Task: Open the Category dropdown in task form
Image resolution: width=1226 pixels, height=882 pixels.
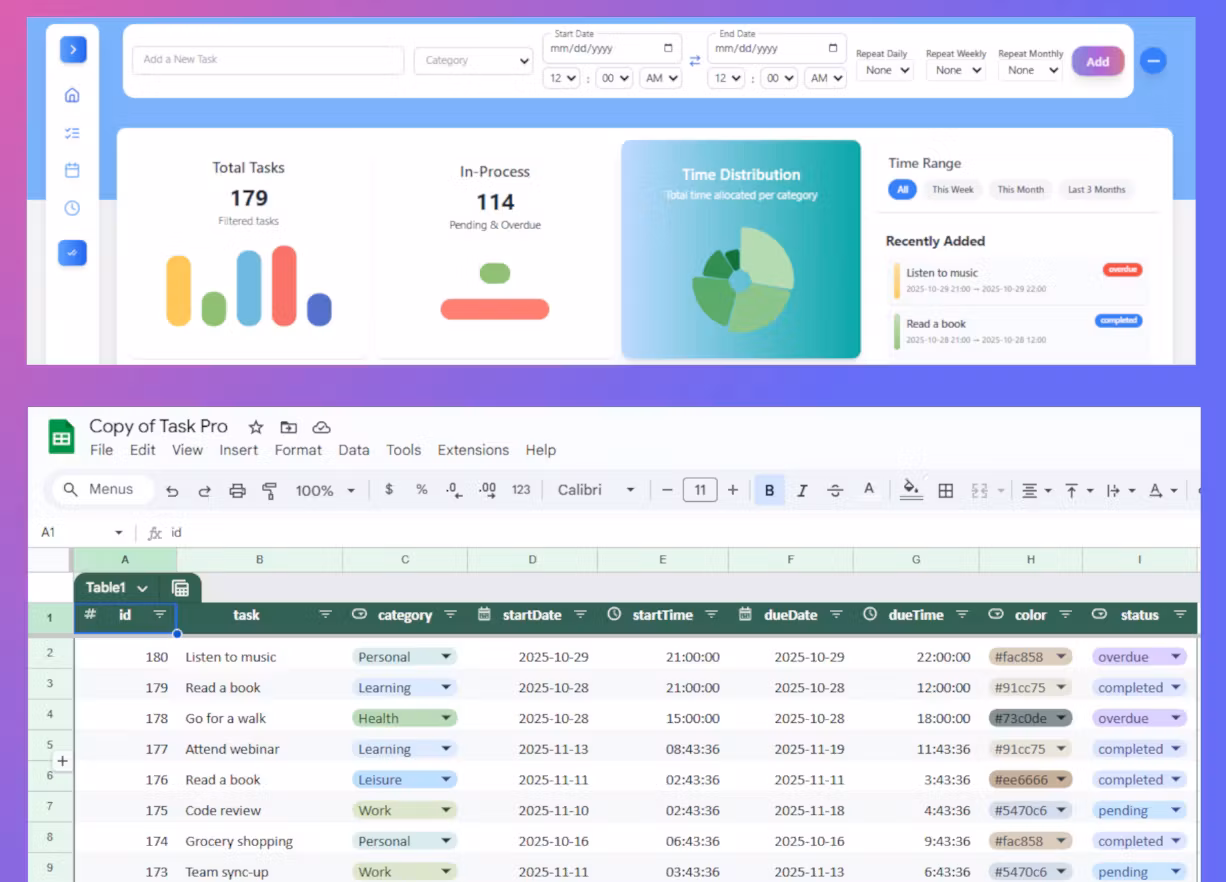Action: click(x=473, y=61)
